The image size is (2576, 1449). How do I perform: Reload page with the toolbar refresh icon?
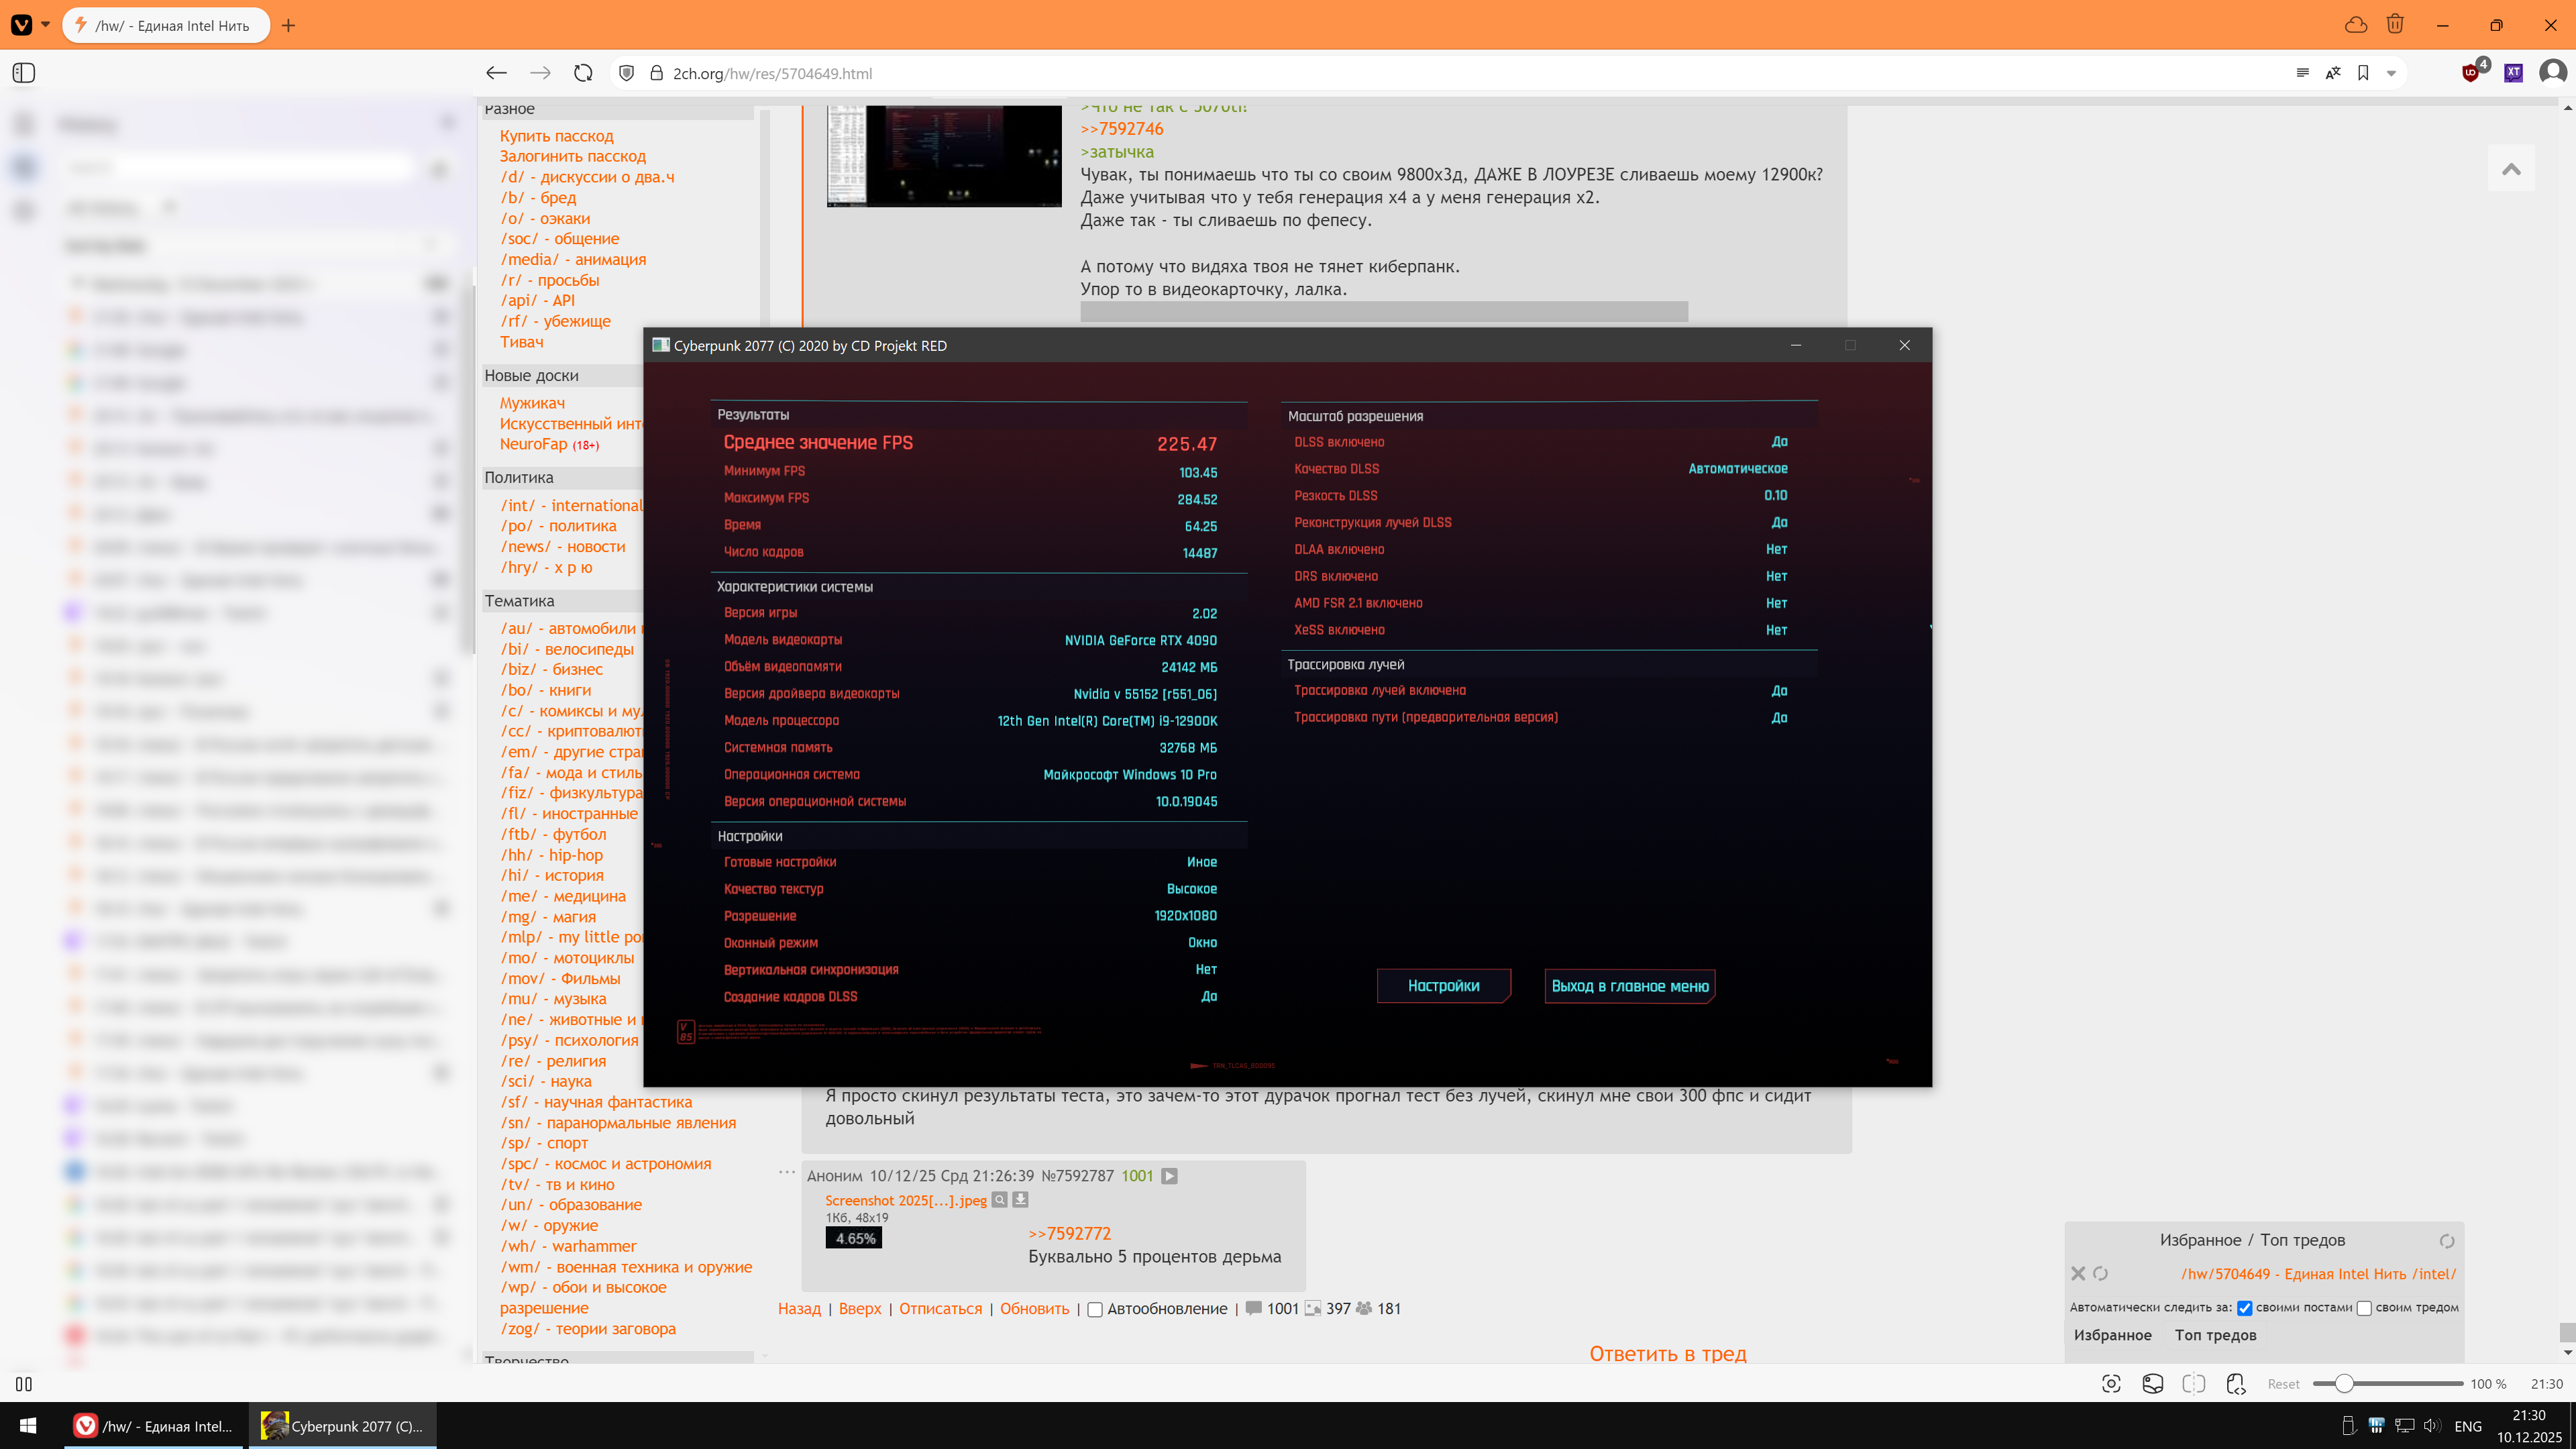click(x=583, y=73)
